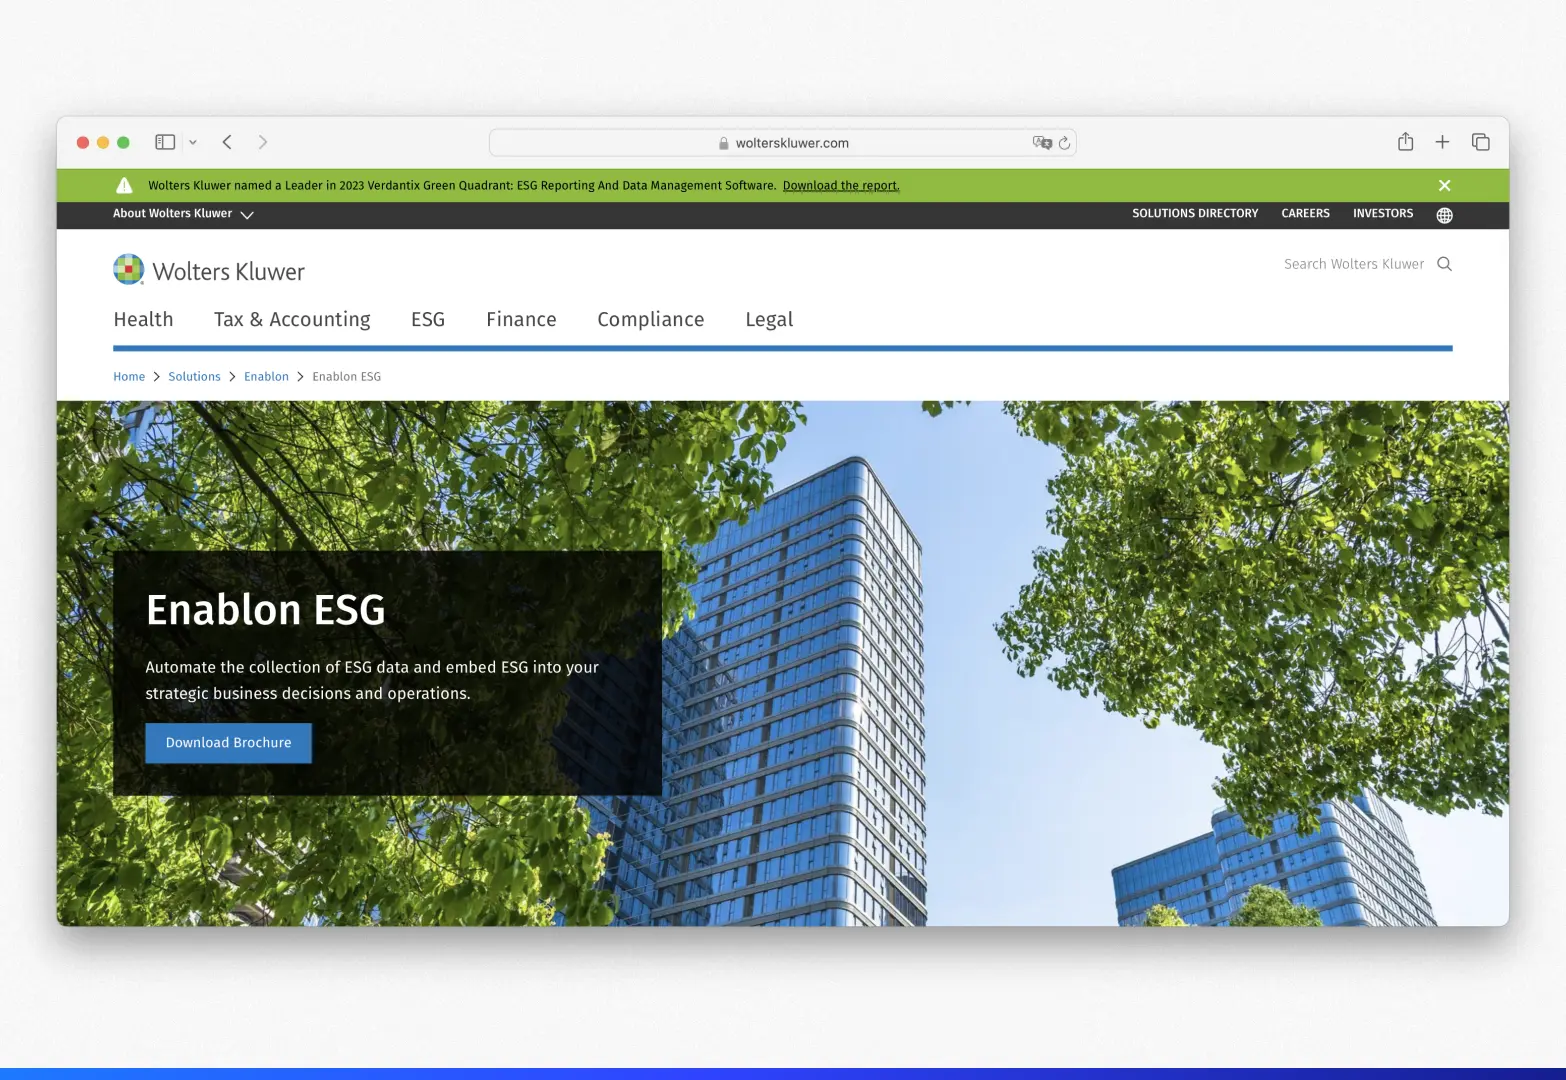Open the Download the report link

[840, 185]
